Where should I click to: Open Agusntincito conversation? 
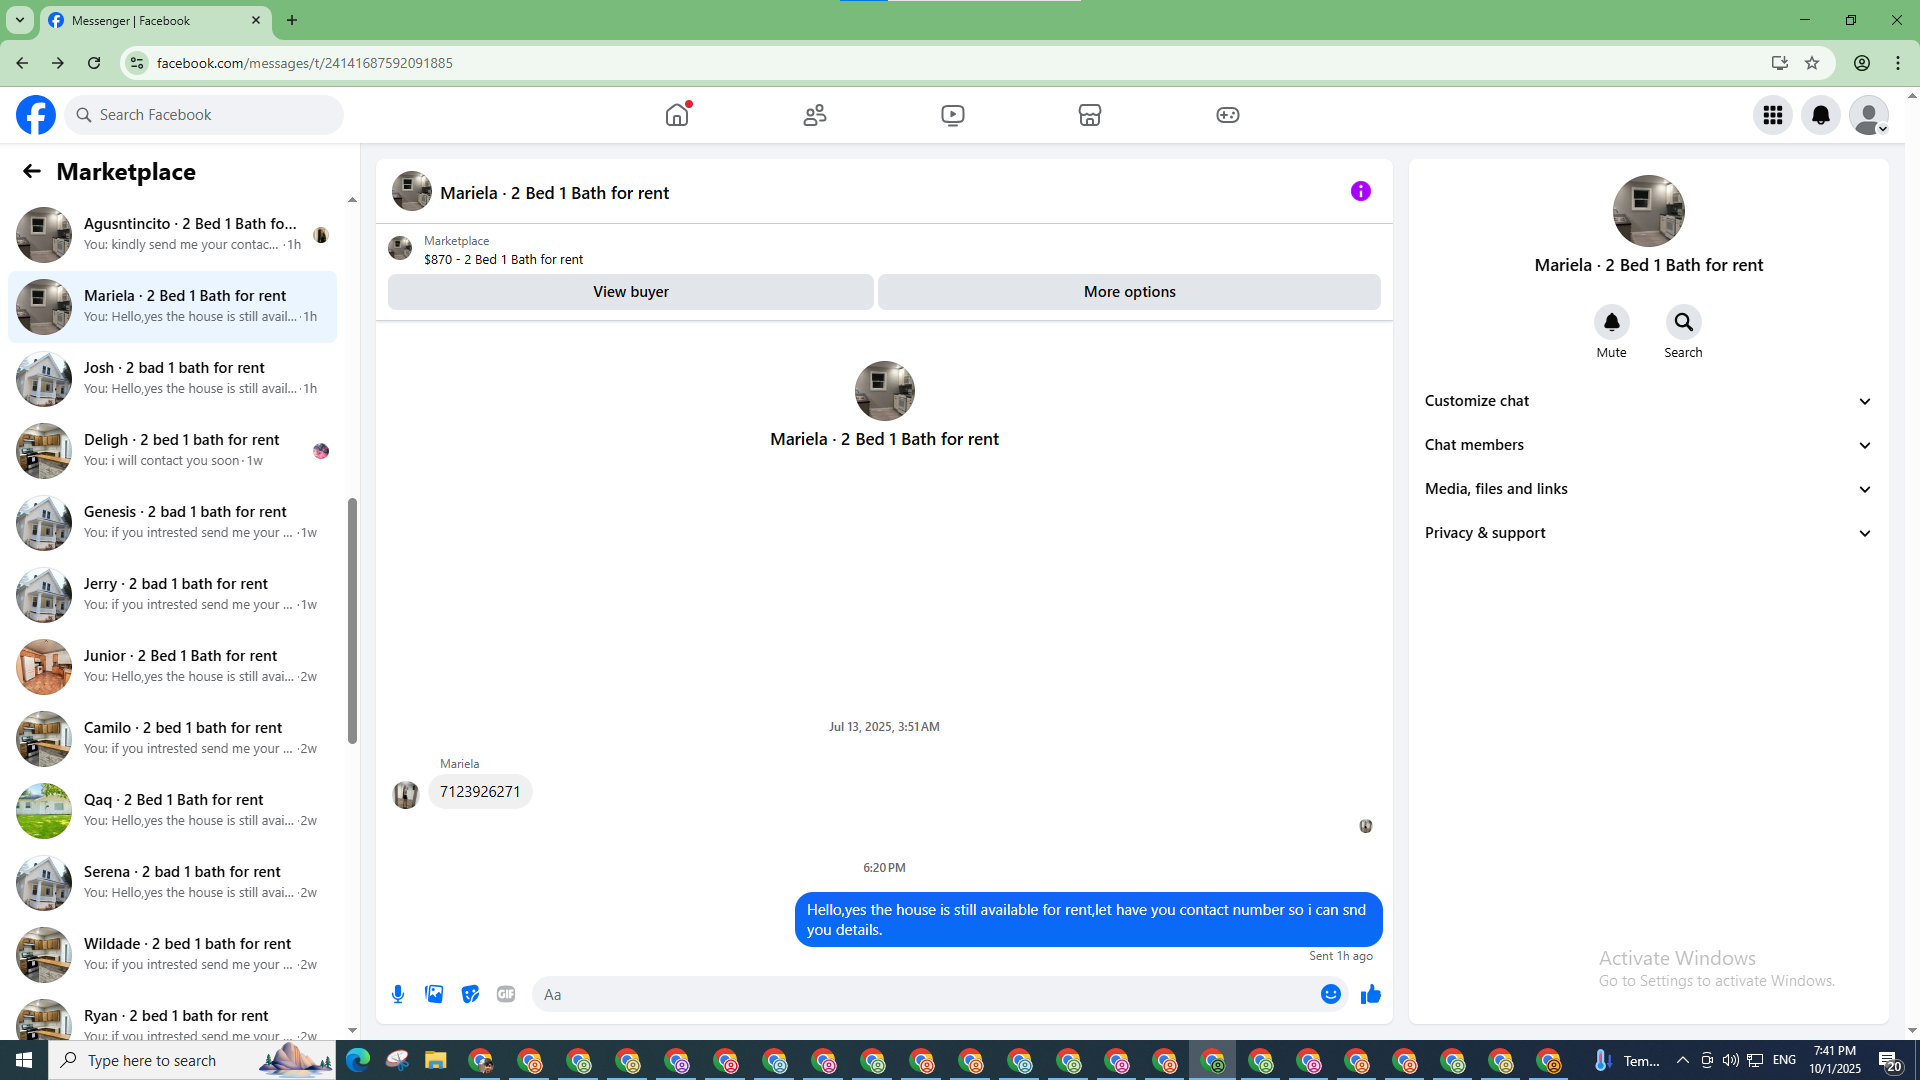coord(172,235)
